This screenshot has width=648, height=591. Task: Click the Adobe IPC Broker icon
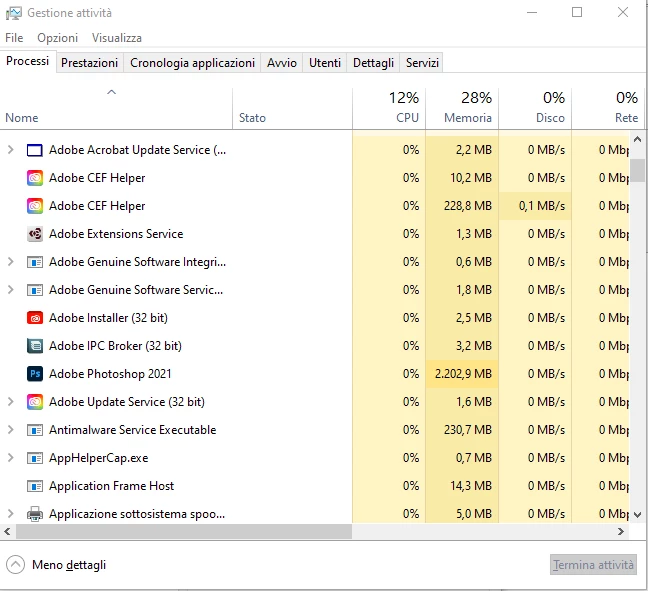pos(35,346)
